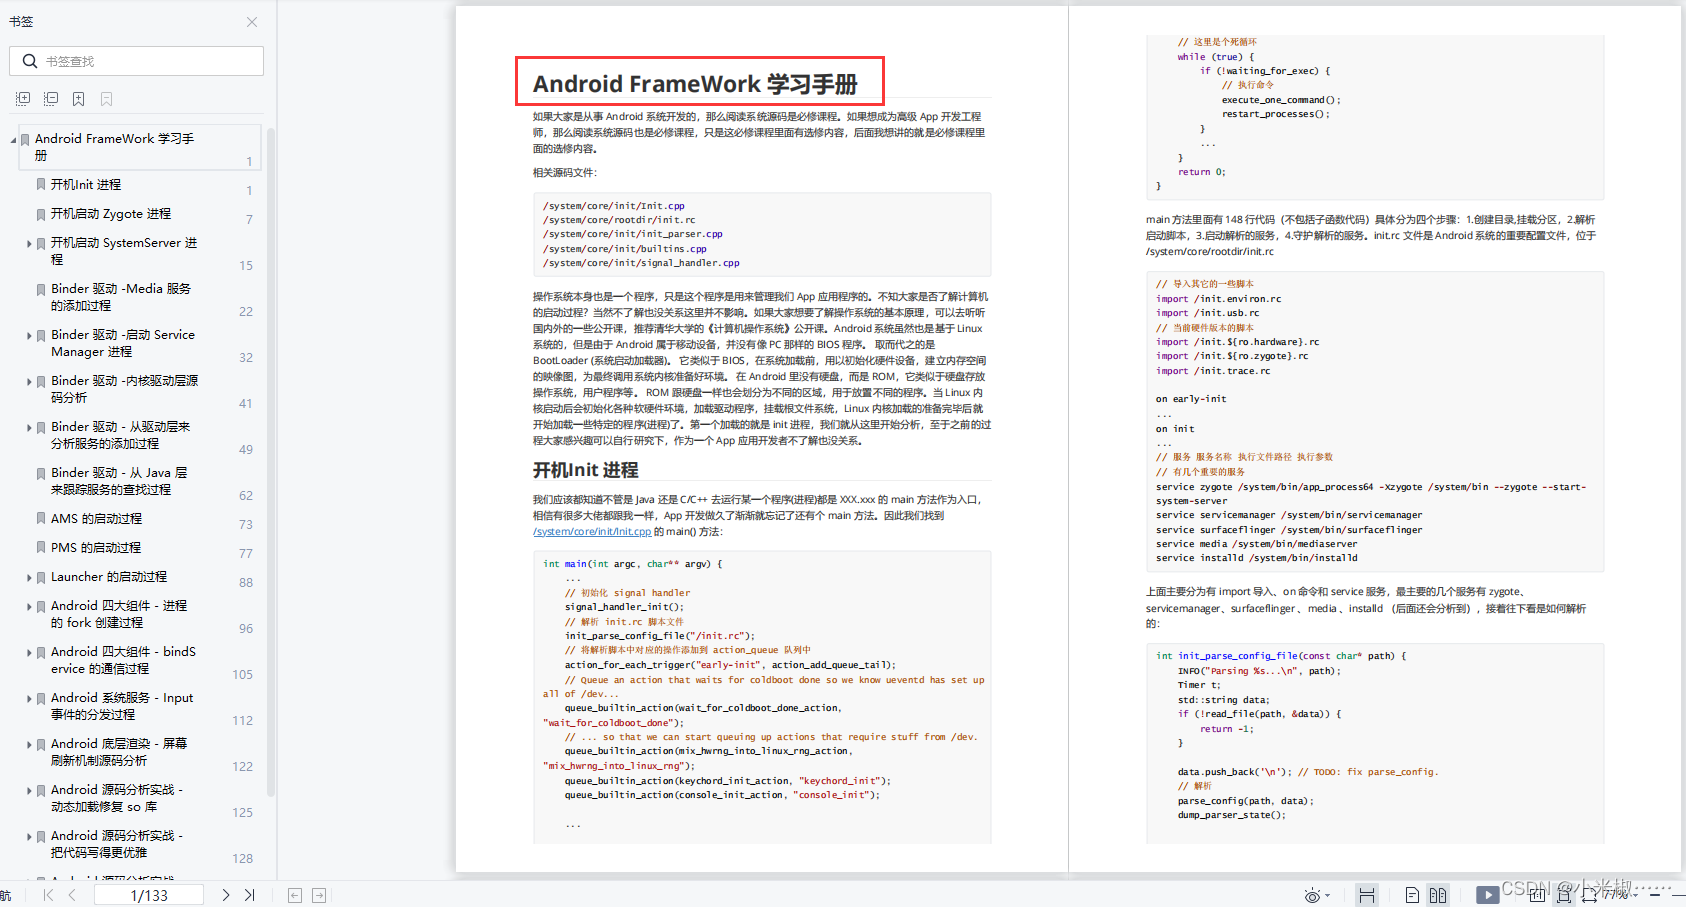This screenshot has height=907, width=1686.
Task: Click the search magnifier icon
Action: pyautogui.click(x=30, y=61)
